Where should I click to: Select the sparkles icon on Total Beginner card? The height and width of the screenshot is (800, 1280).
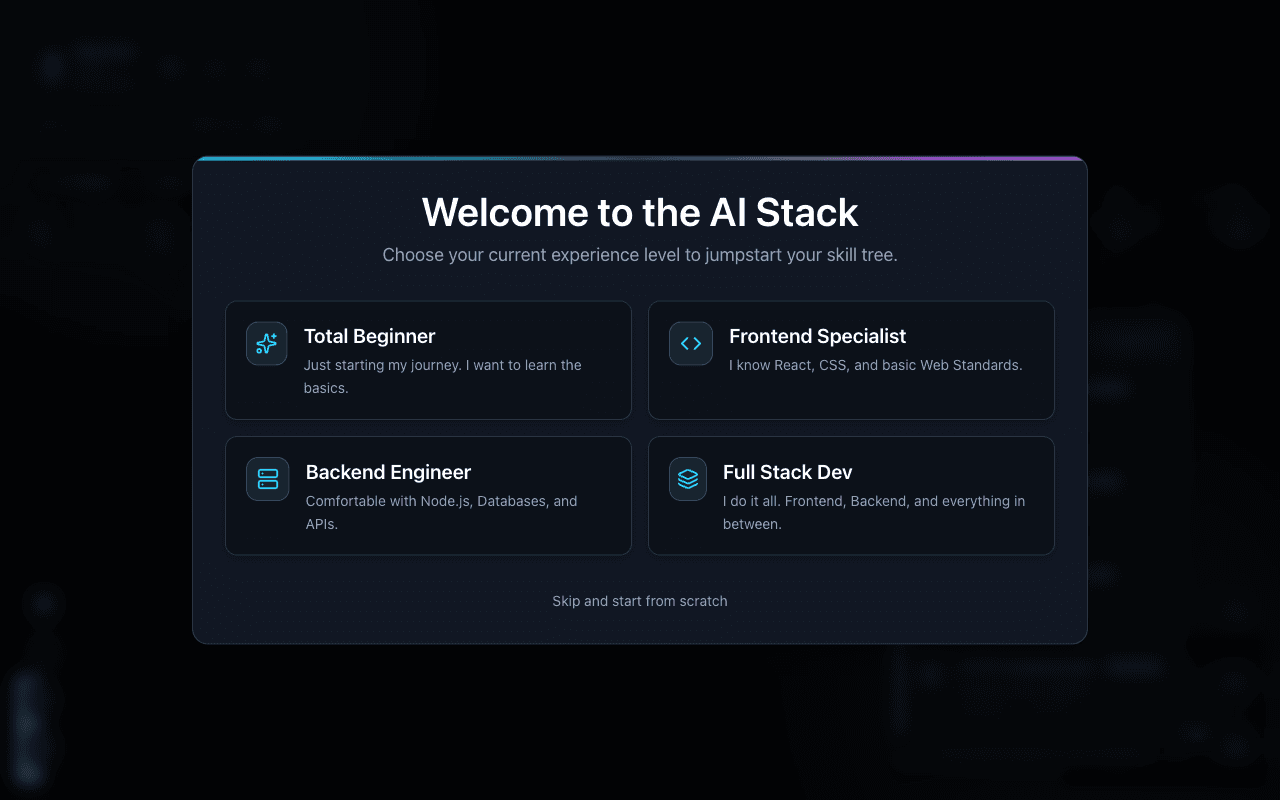pyautogui.click(x=266, y=343)
